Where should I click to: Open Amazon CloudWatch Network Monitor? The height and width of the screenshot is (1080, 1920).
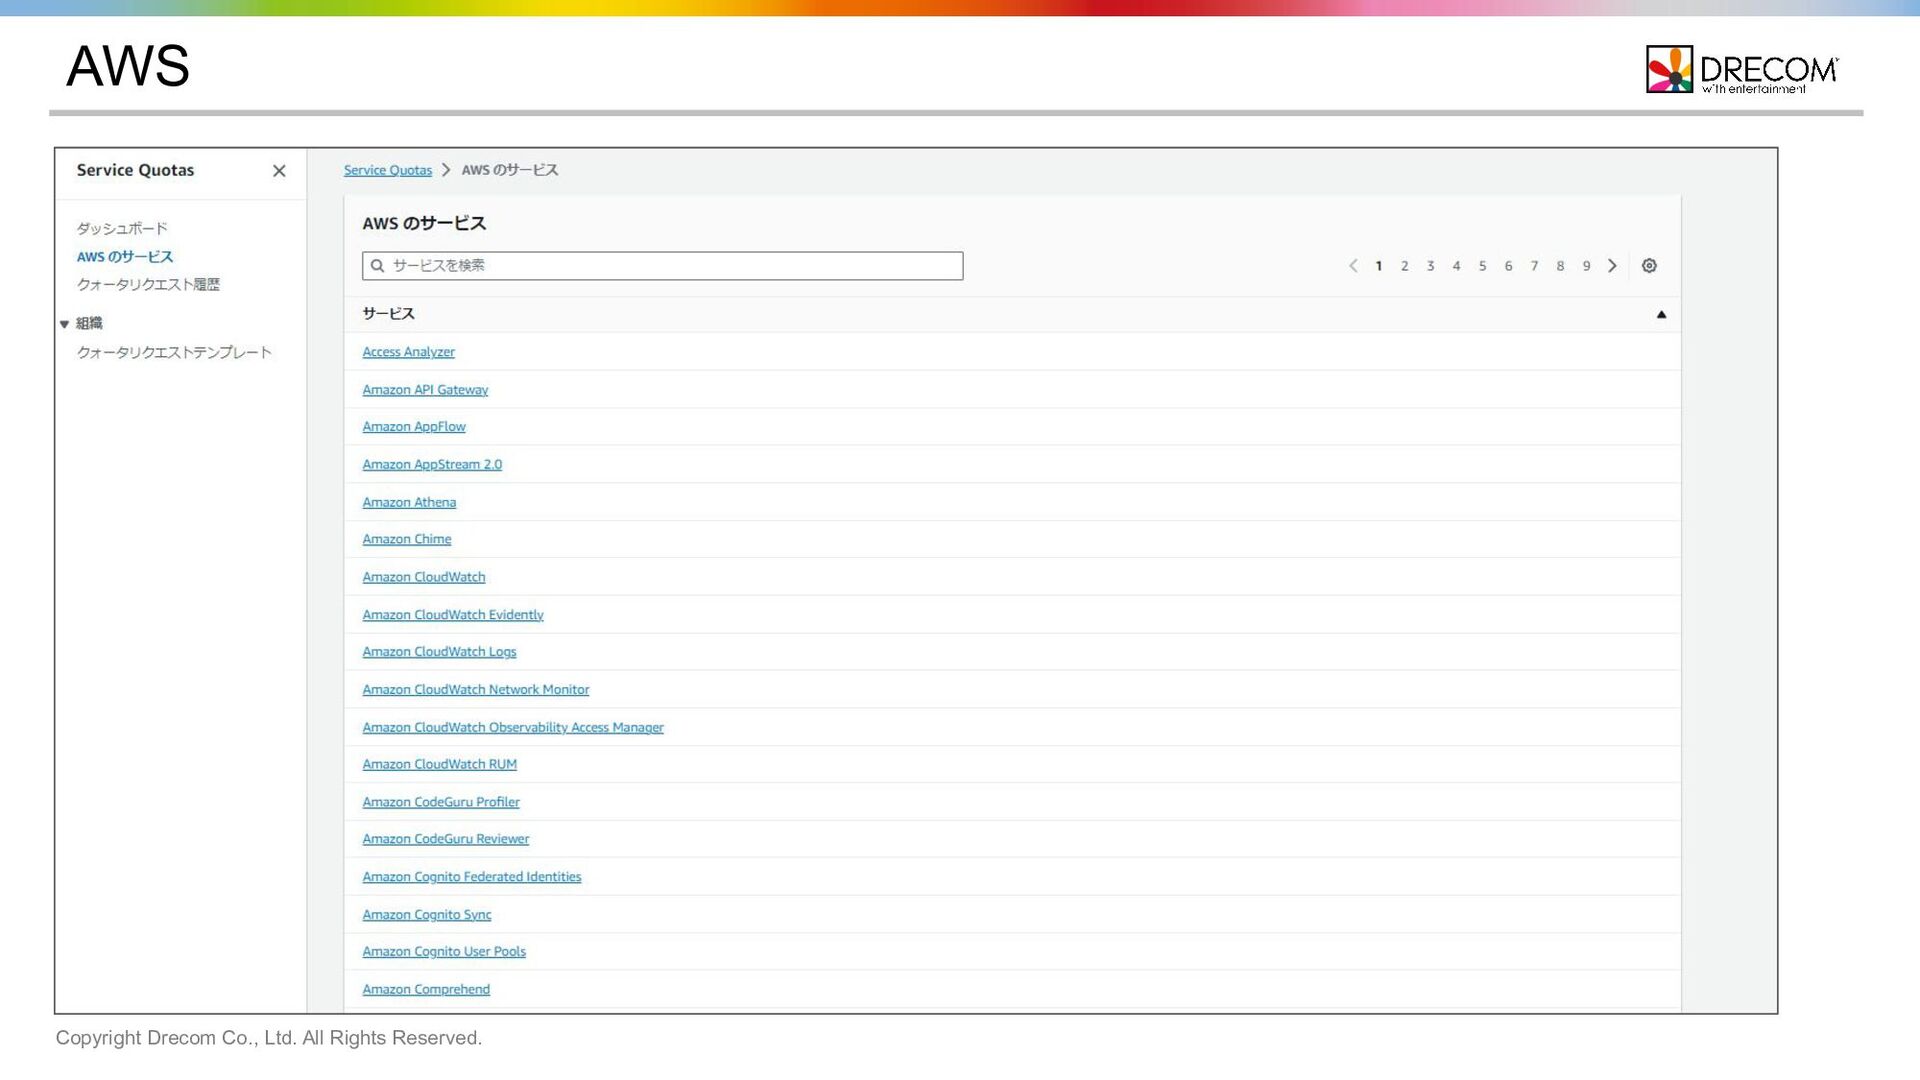[476, 690]
